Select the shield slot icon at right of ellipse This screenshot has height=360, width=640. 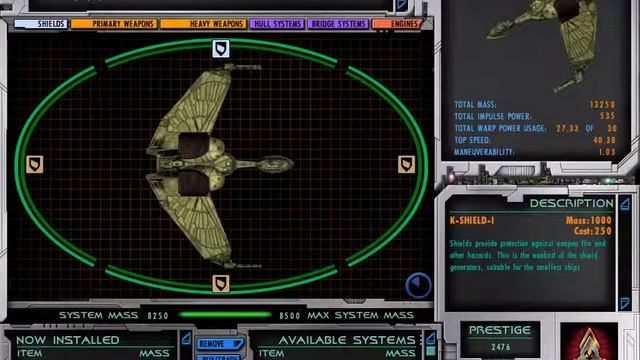click(x=407, y=164)
